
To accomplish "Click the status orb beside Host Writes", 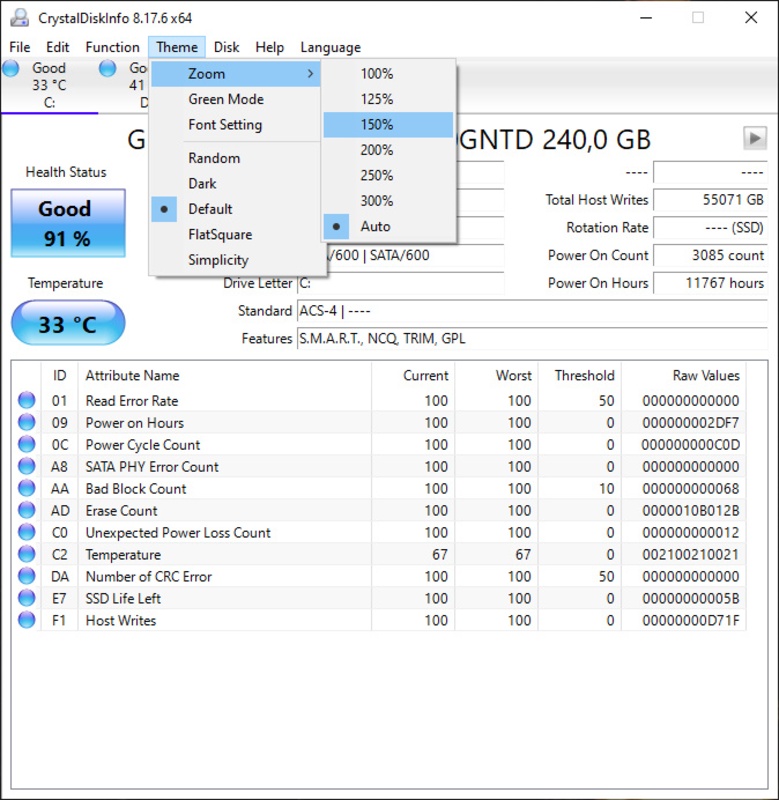I will [x=27, y=619].
